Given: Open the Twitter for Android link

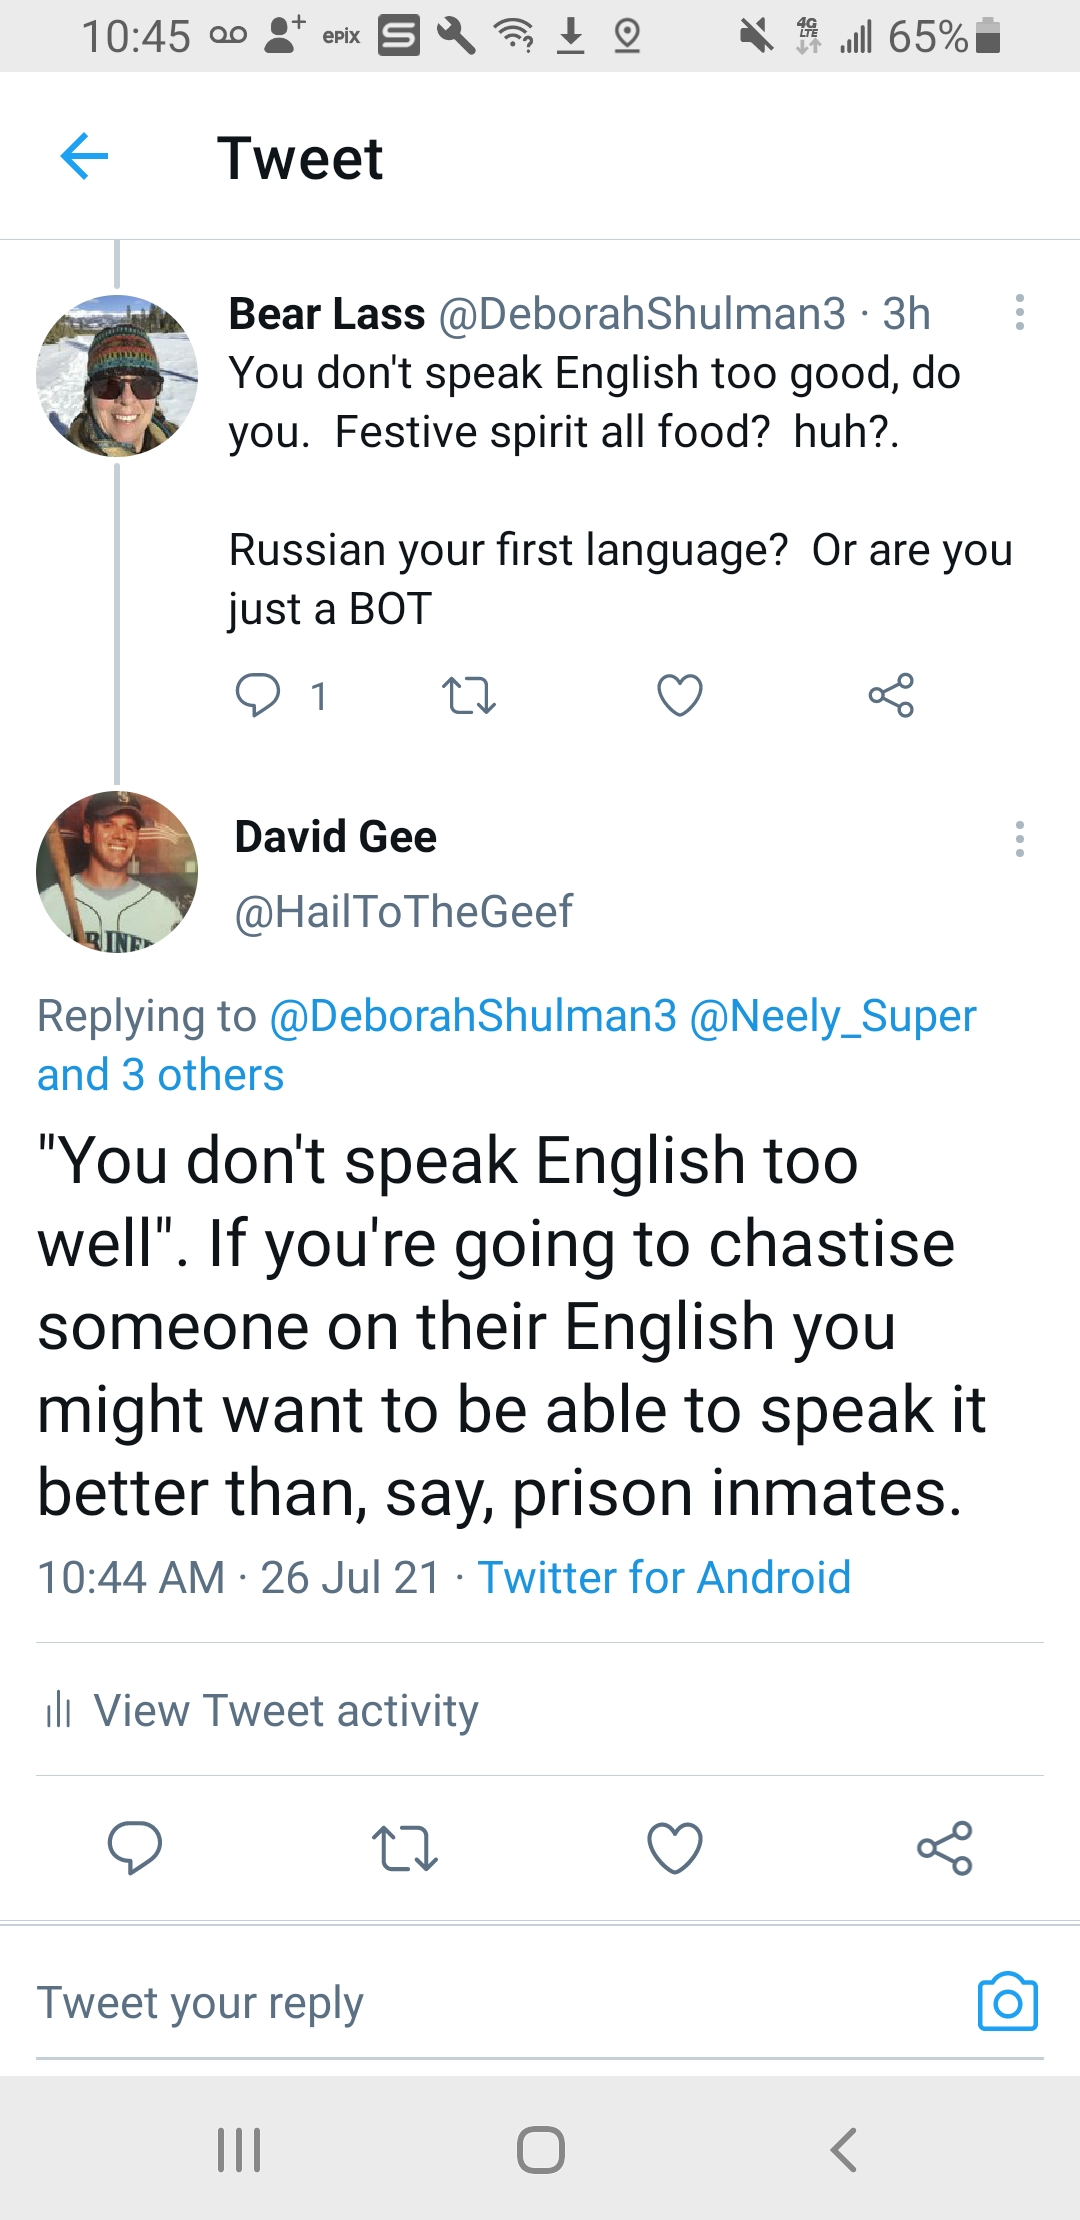Looking at the screenshot, I should [664, 1578].
